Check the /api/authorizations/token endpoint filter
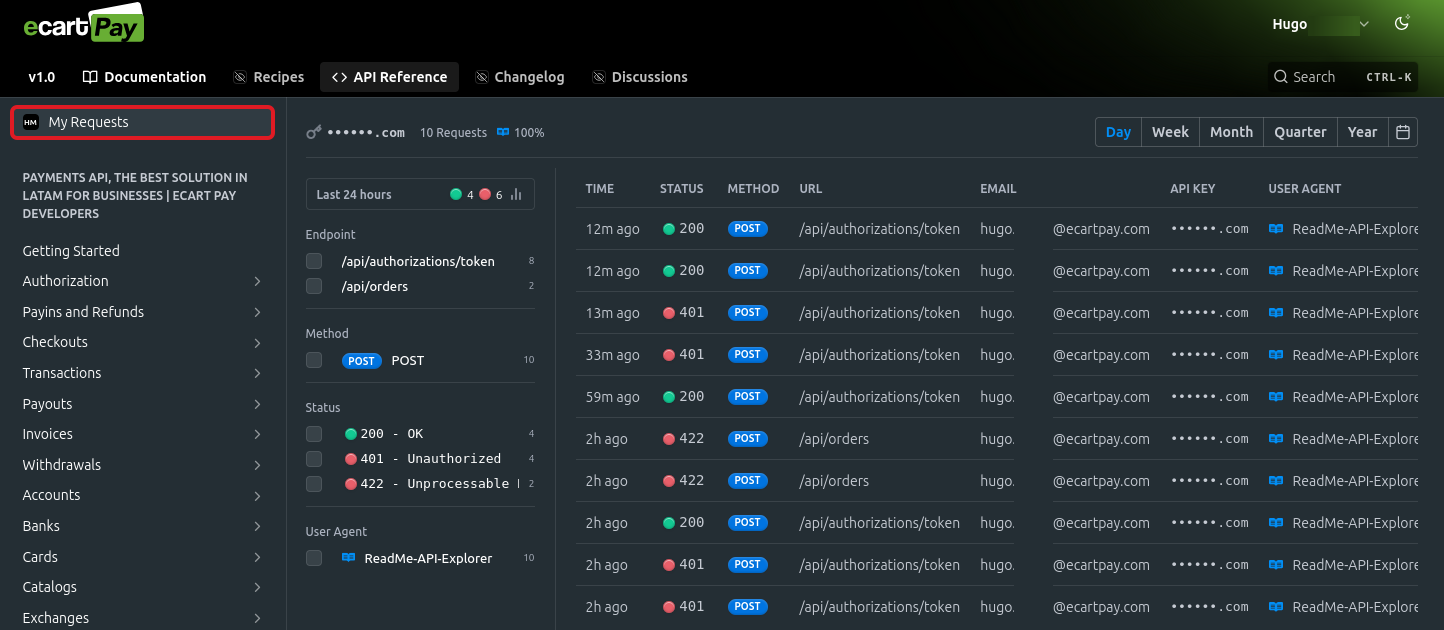The image size is (1444, 630). (314, 261)
